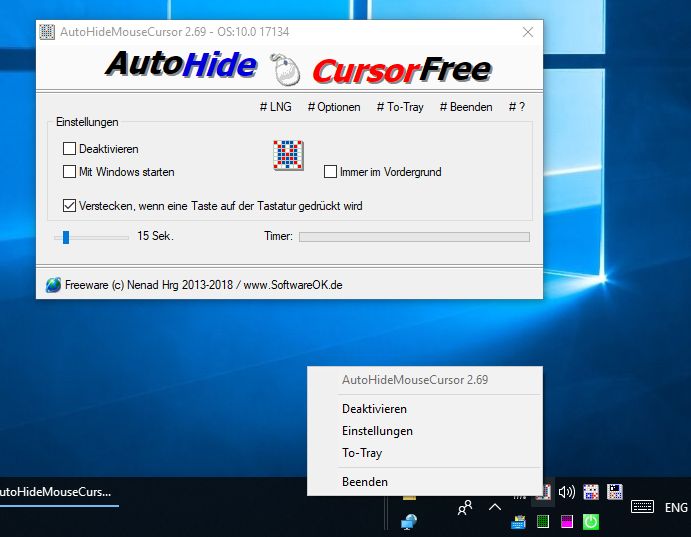The height and width of the screenshot is (537, 691).
Task: Tick the Deaktivieren checkbox
Action: [x=69, y=149]
